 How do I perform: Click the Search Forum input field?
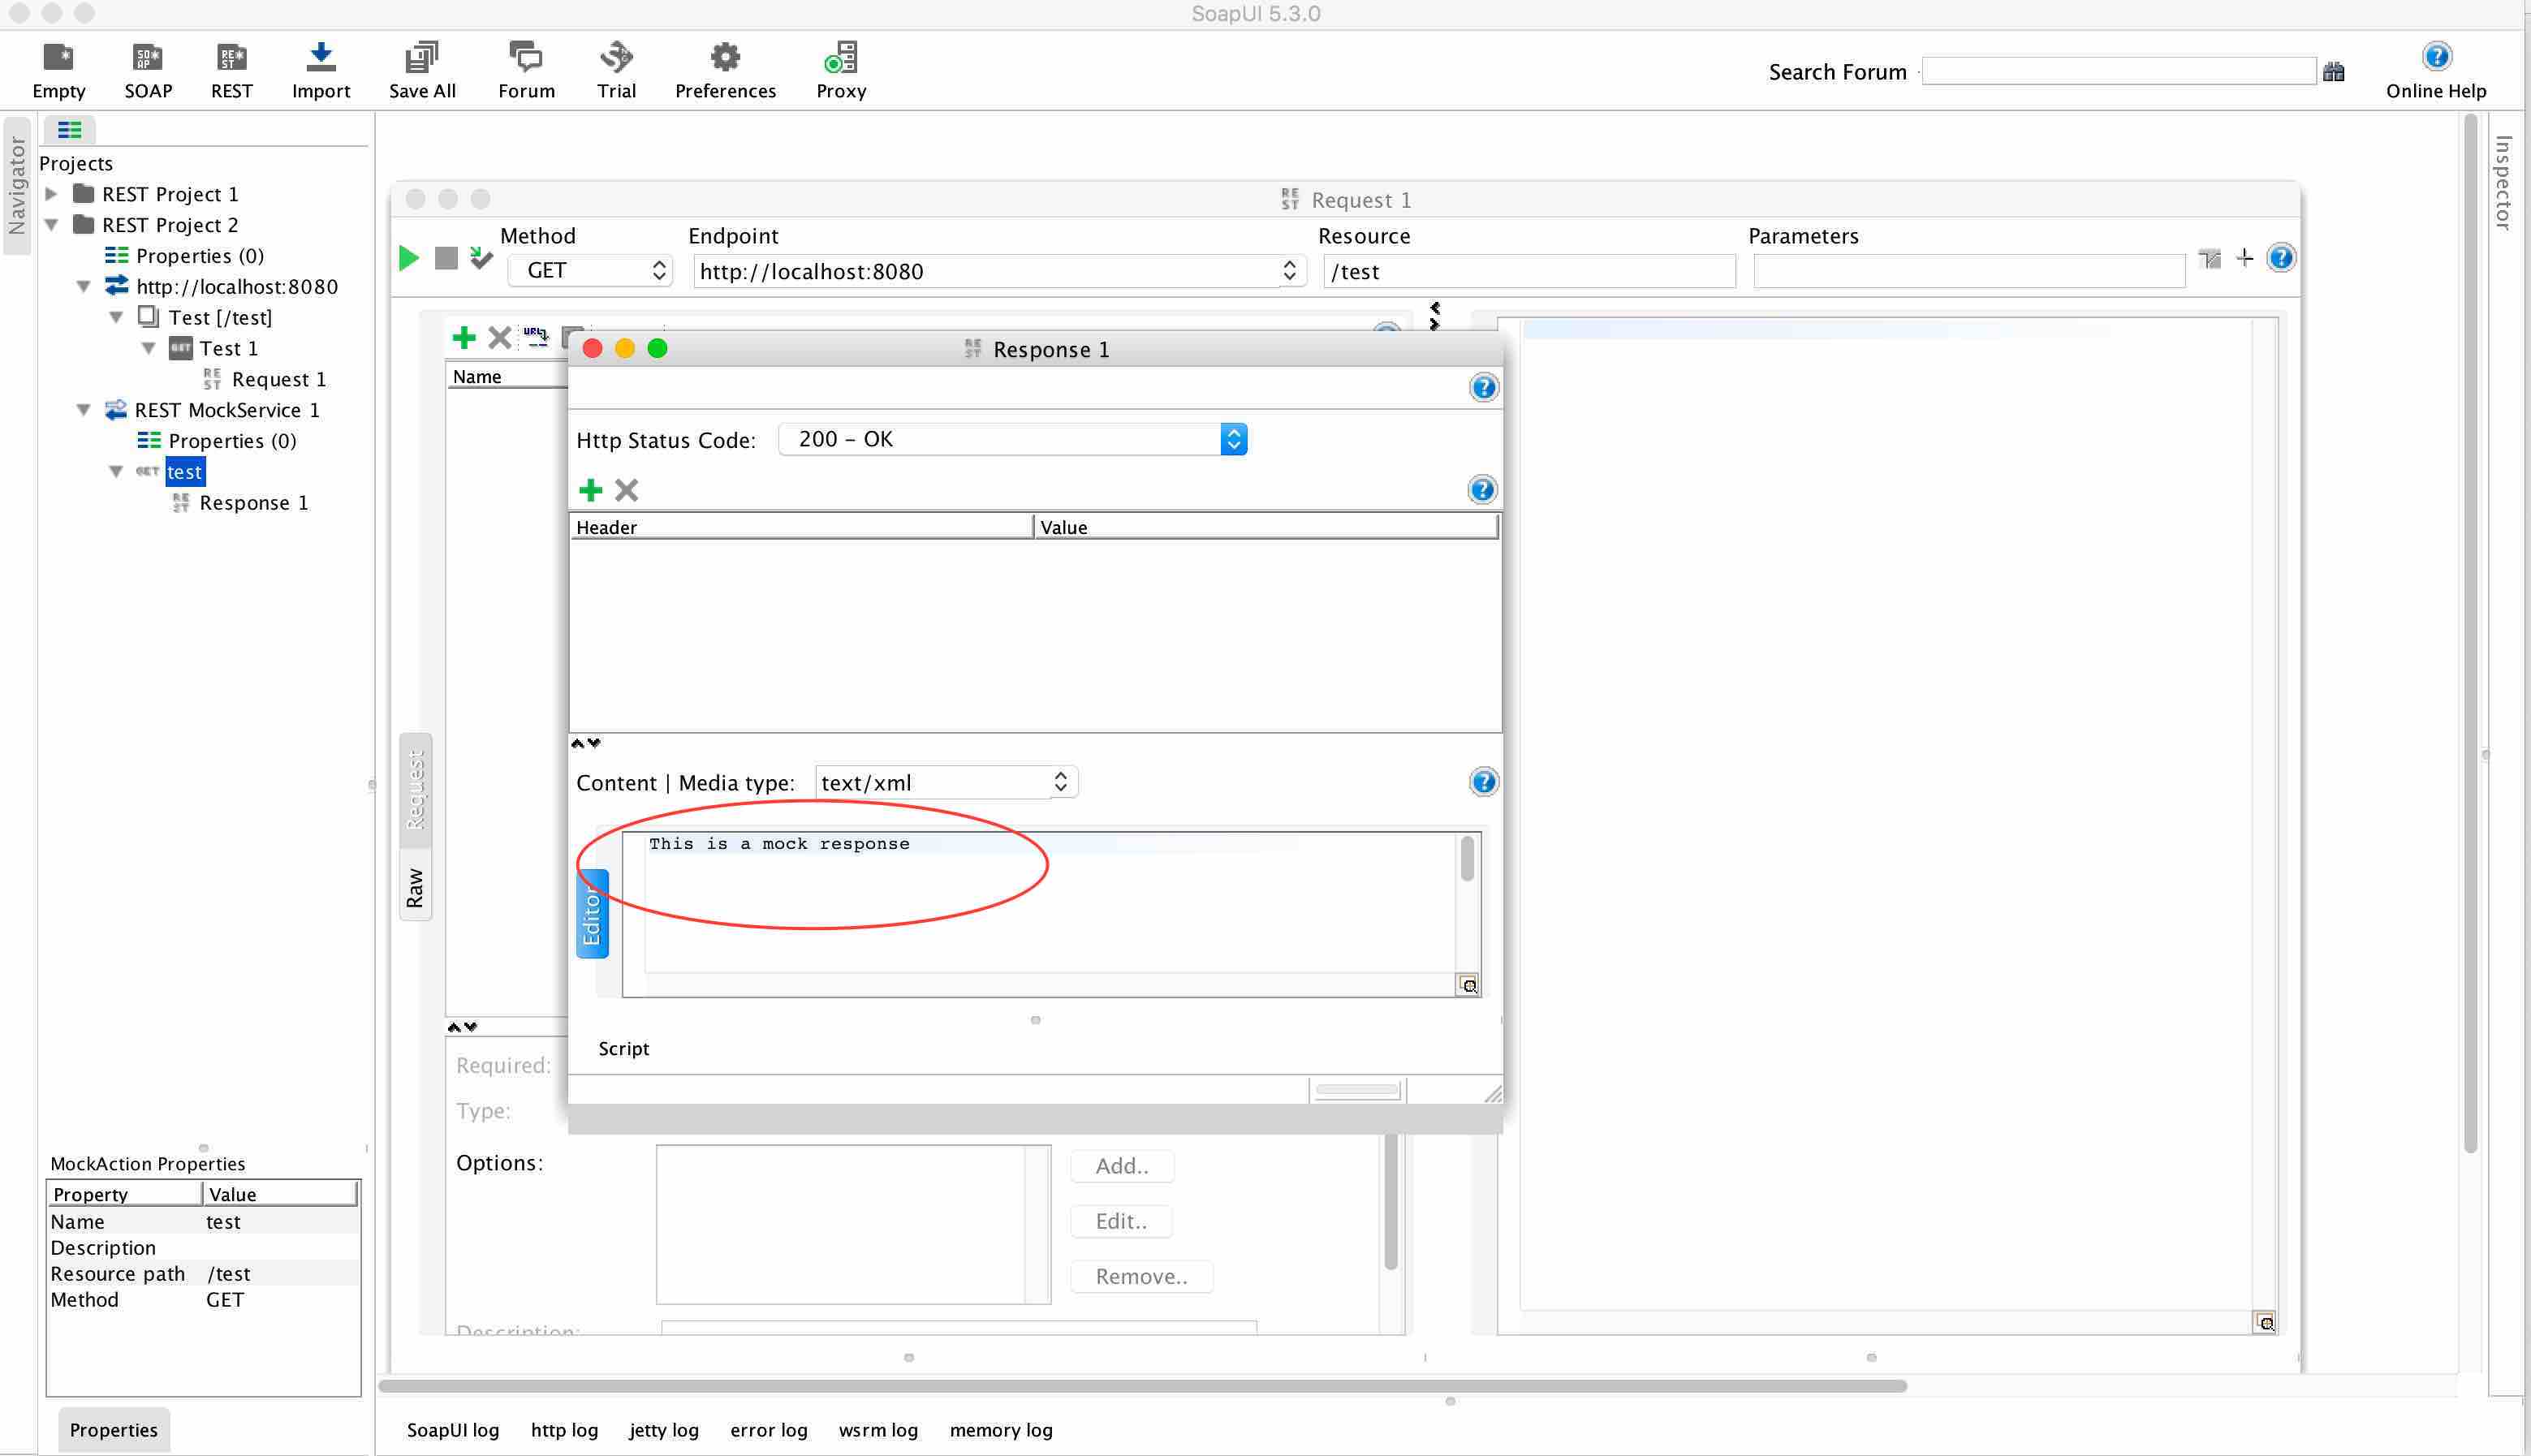tap(2119, 71)
